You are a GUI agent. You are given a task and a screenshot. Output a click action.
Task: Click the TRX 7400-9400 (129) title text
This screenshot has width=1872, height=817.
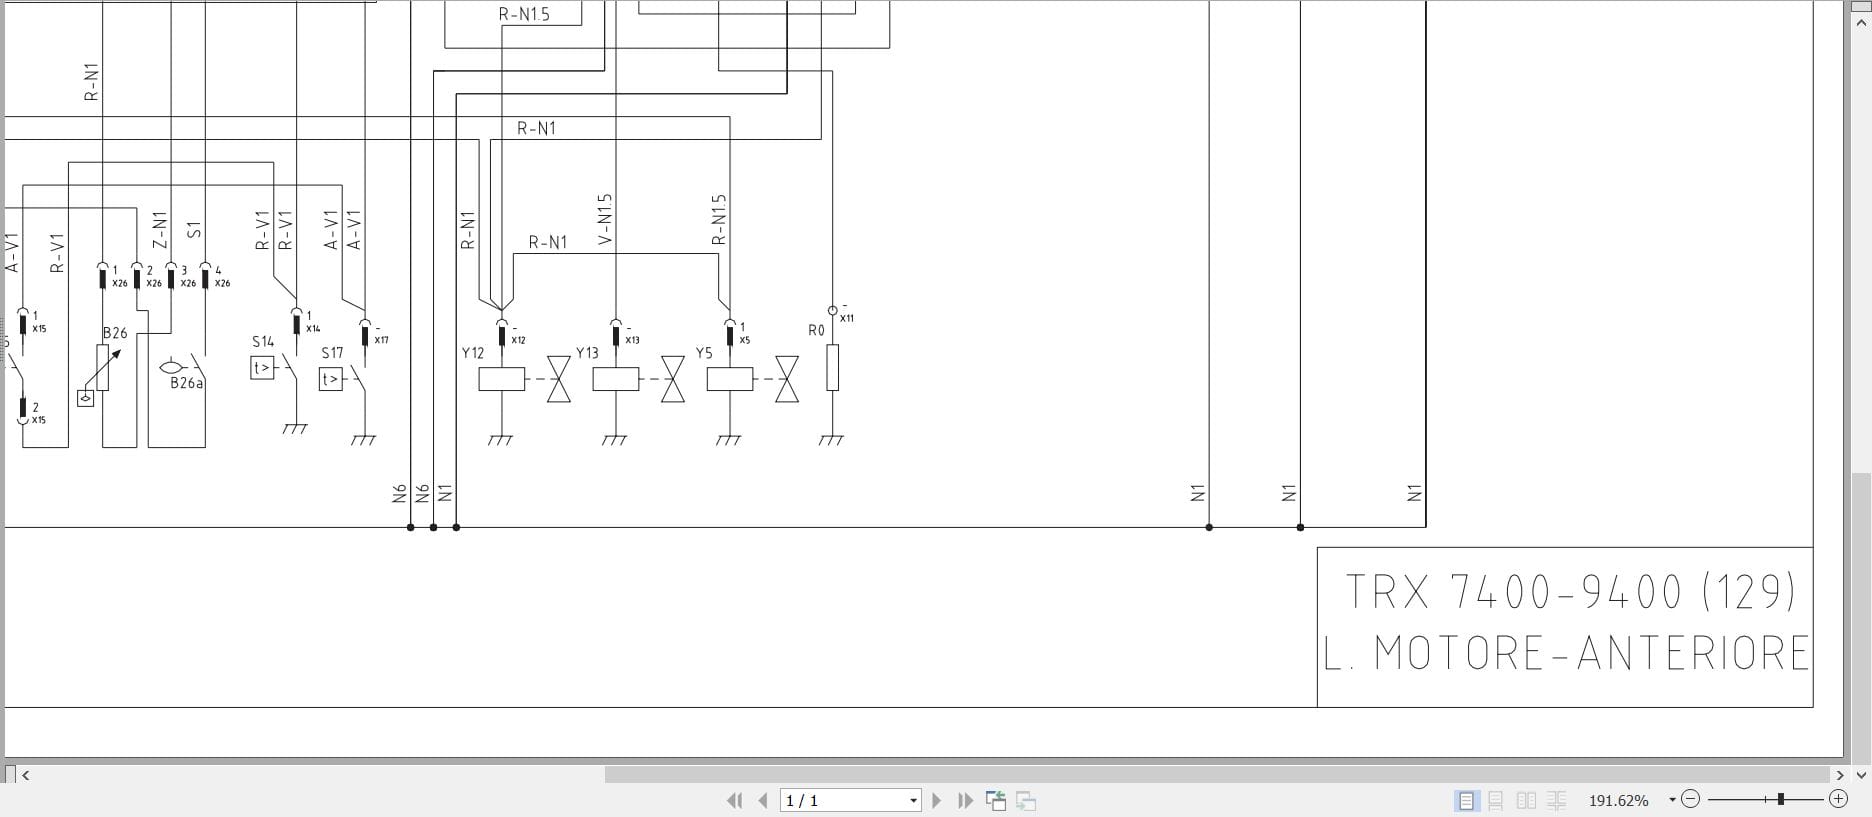[x=1570, y=592]
